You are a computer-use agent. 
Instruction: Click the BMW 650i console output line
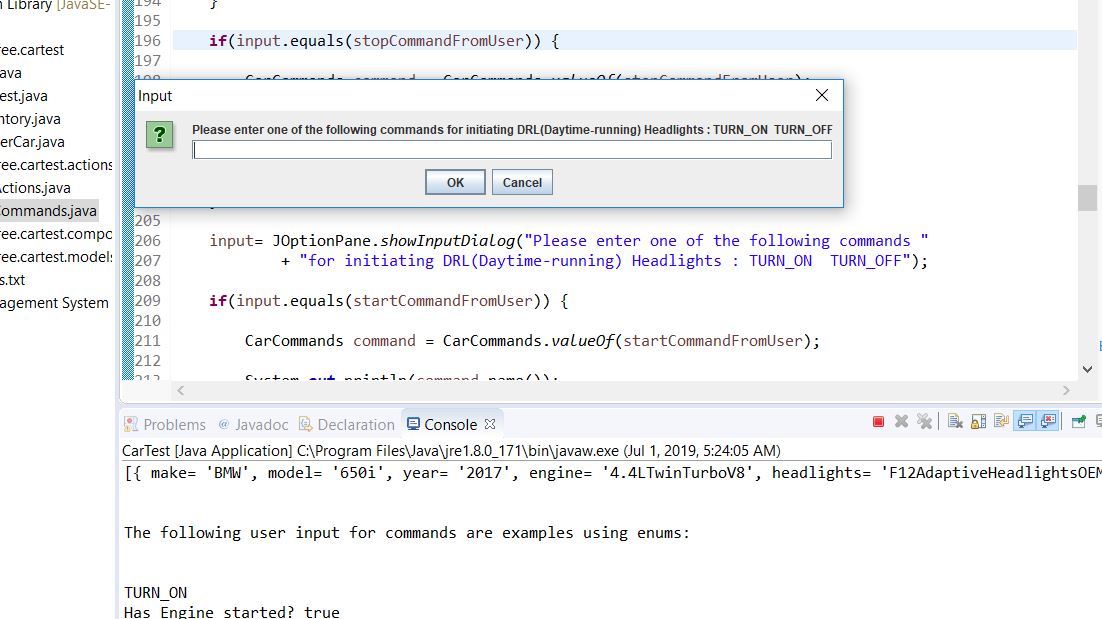(611, 473)
